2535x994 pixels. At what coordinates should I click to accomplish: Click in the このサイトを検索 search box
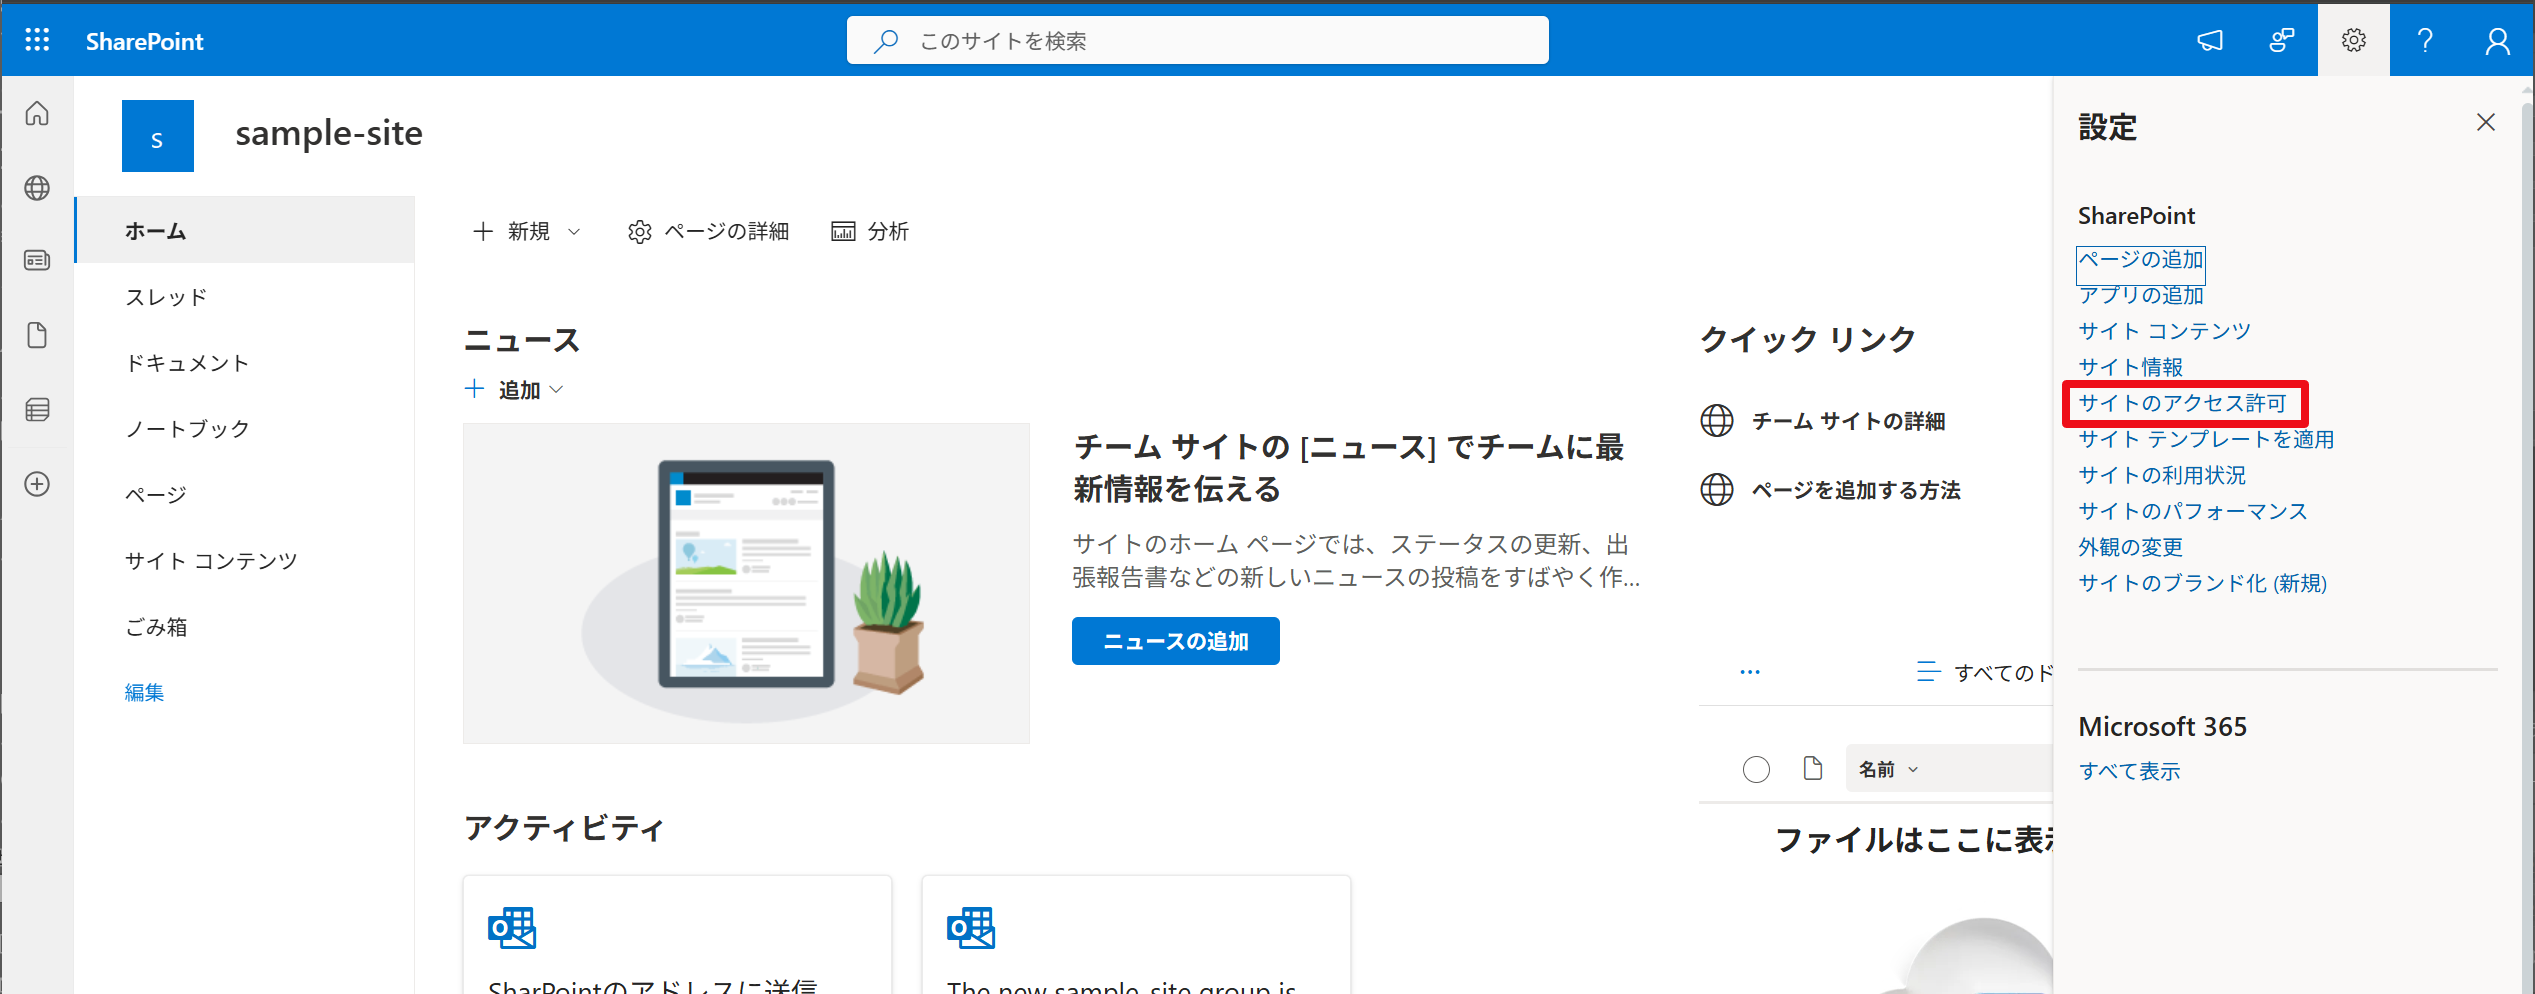click(x=1197, y=40)
